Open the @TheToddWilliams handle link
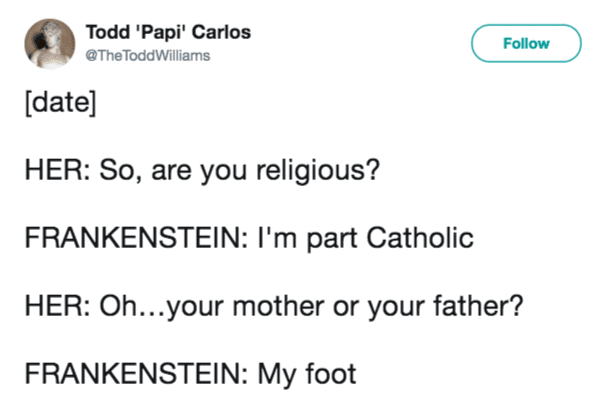This screenshot has height=395, width=594. pos(148,56)
